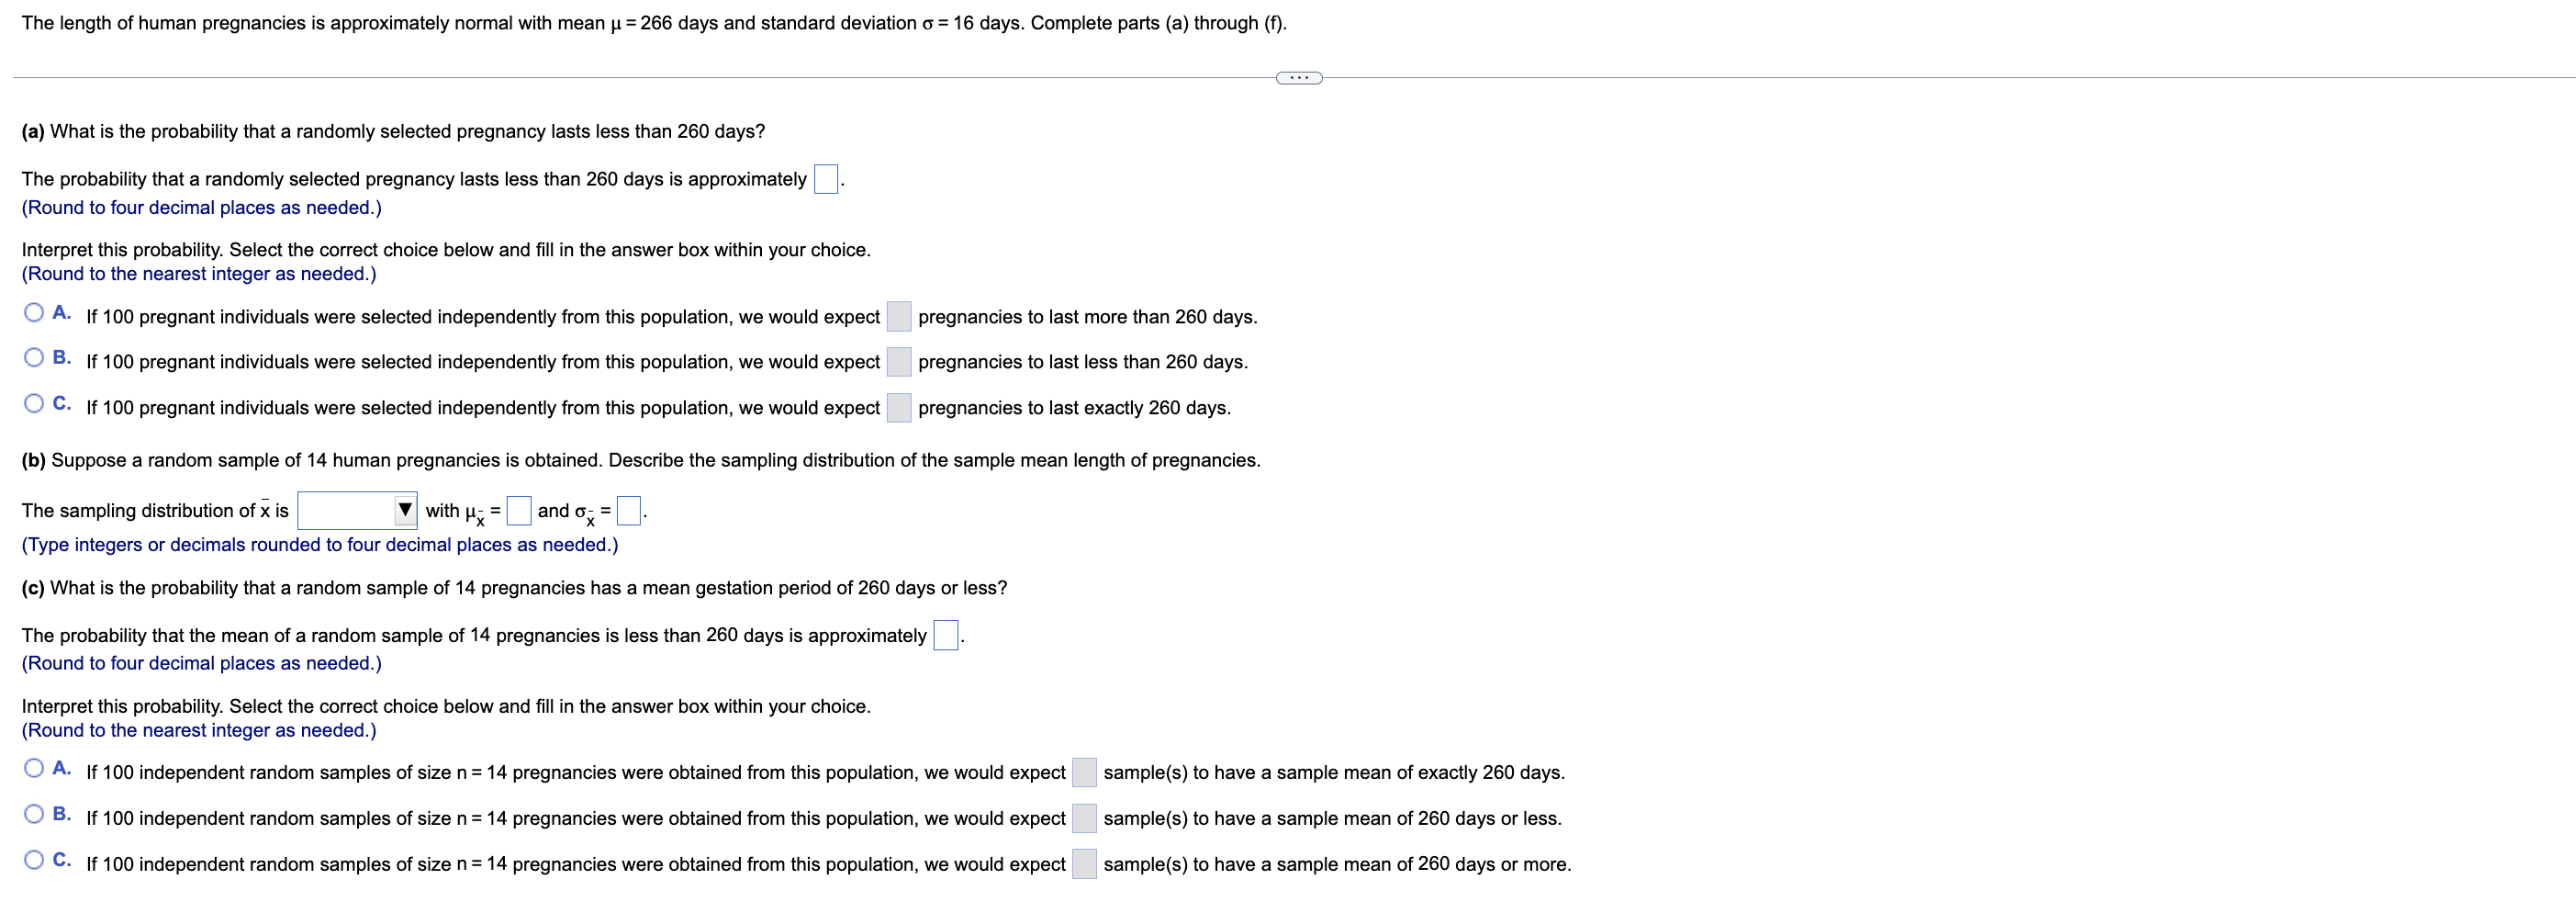Click the part (c) probability answer box
The image size is (2576, 902).
(x=946, y=636)
